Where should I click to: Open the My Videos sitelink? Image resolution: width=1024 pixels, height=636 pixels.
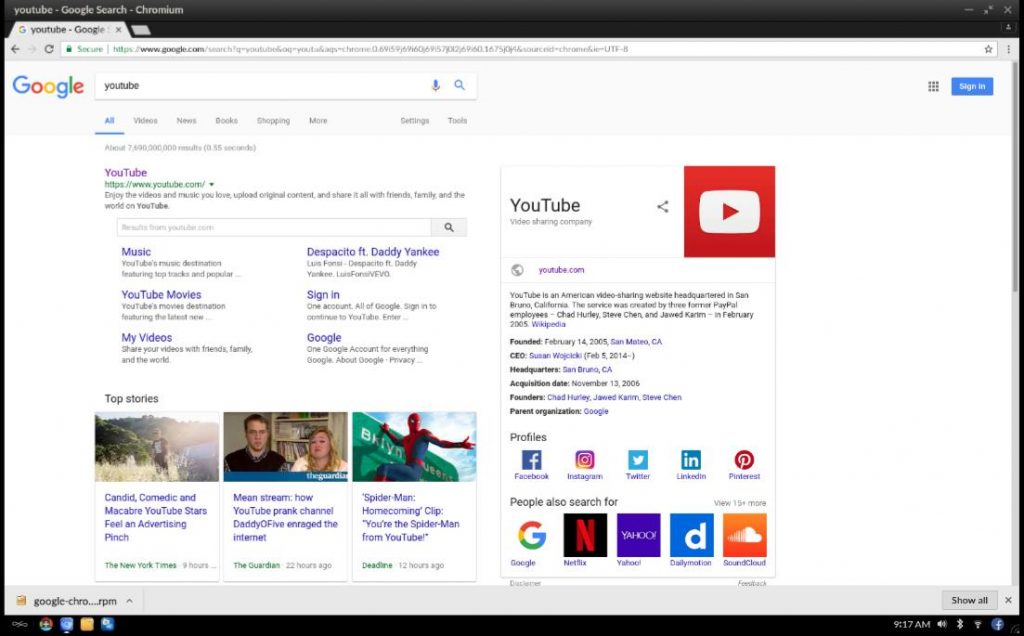pyautogui.click(x=147, y=338)
